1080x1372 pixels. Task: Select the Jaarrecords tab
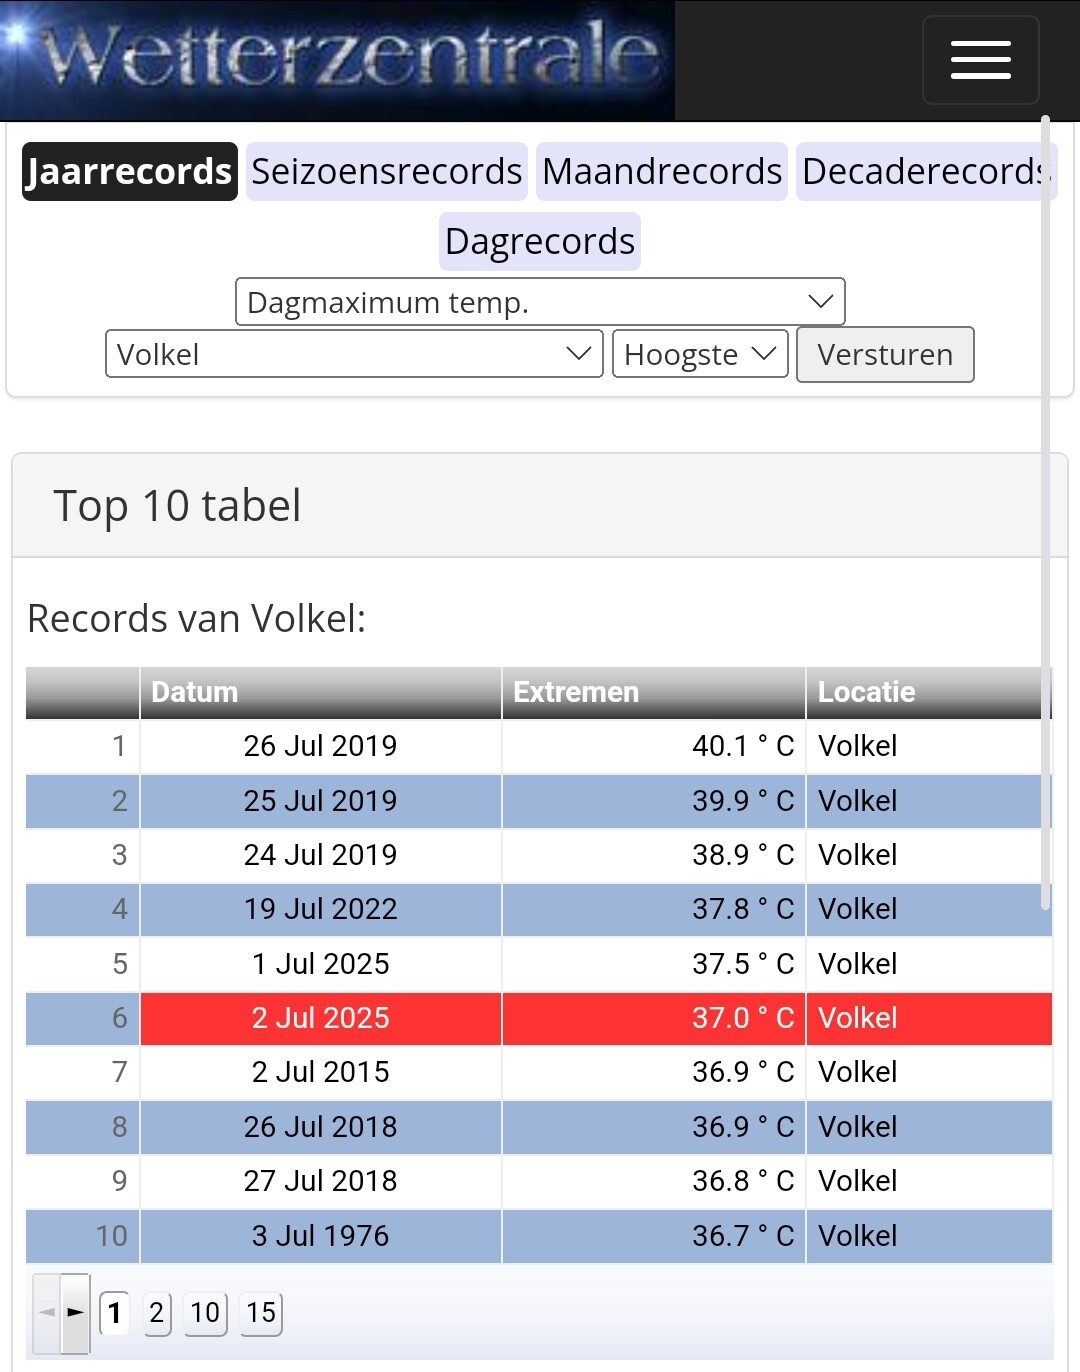pos(130,172)
